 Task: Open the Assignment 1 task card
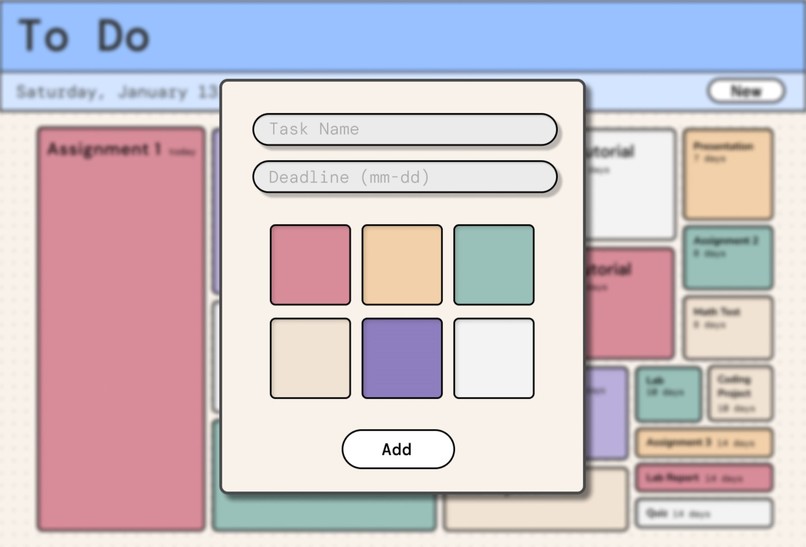pyautogui.click(x=121, y=329)
